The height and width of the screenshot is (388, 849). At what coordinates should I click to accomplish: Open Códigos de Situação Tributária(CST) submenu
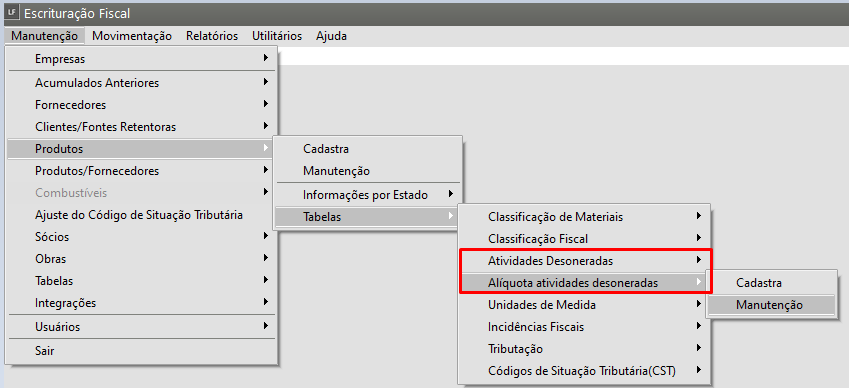click(585, 371)
